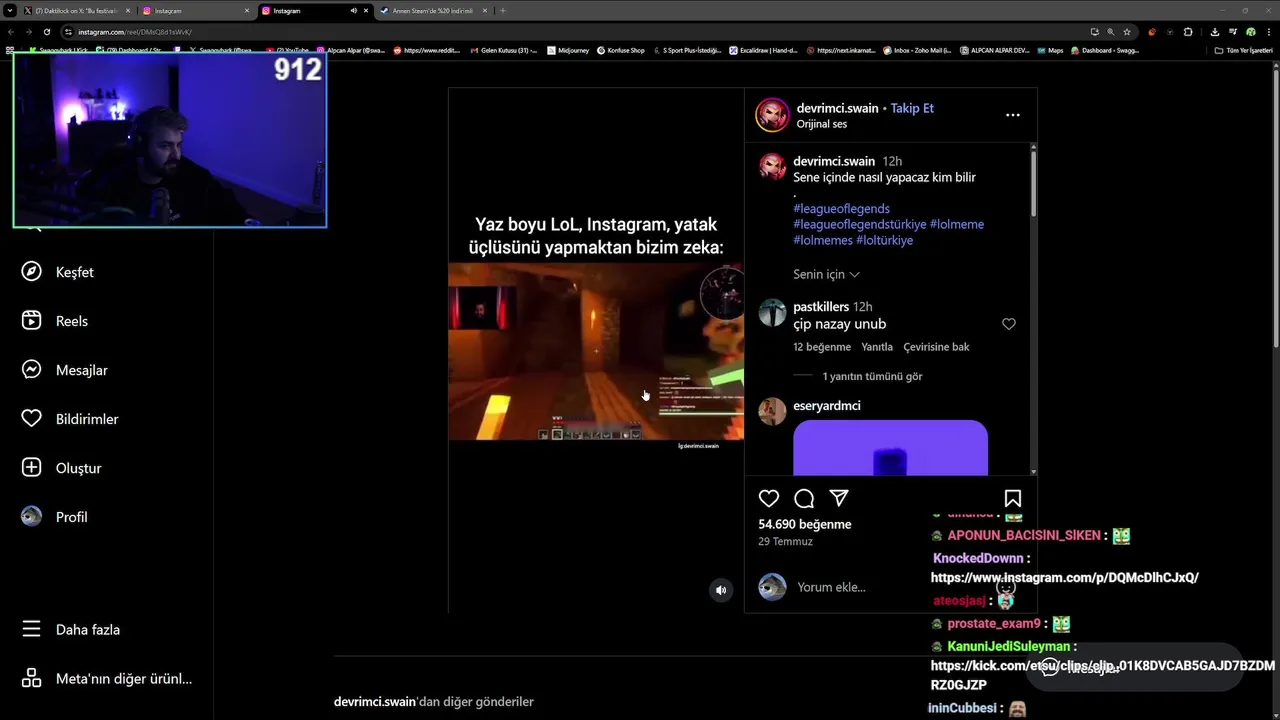Open three-dot post options menu
Screen dimensions: 1280x720
coord(1013,115)
